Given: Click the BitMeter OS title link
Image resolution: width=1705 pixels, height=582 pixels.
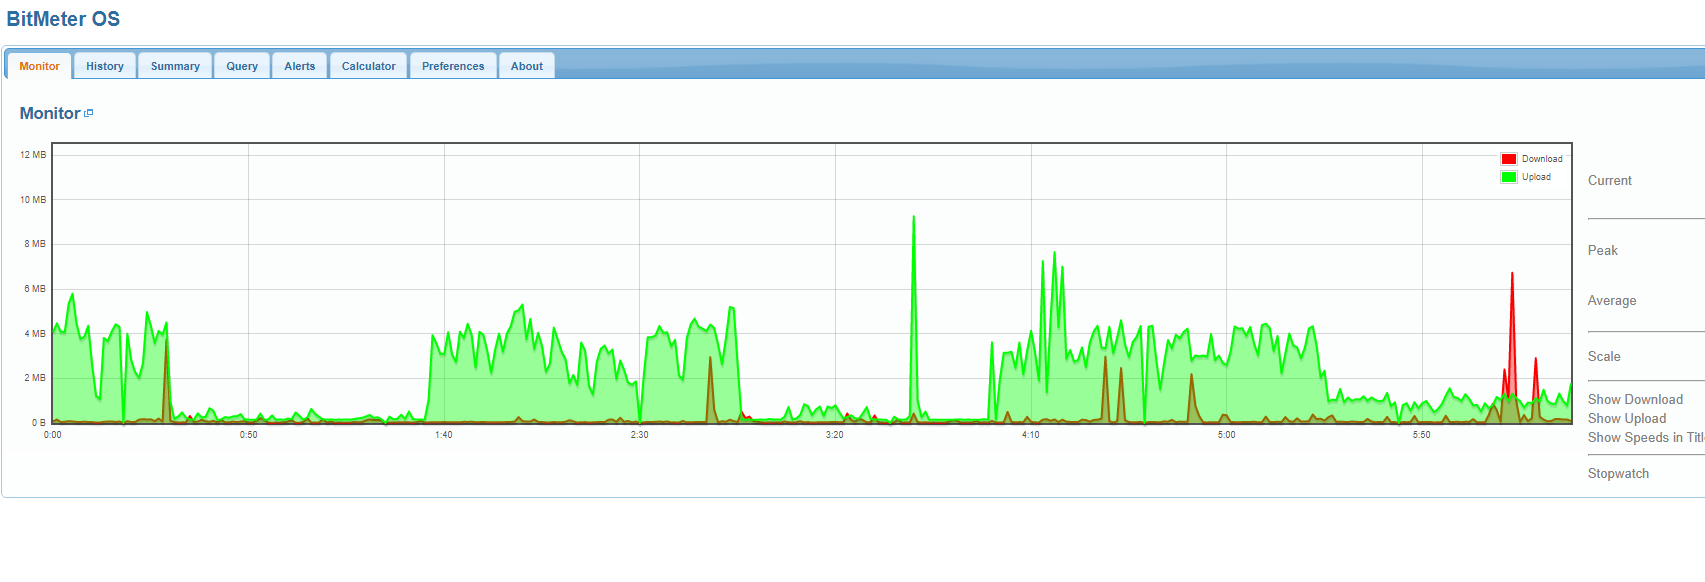Looking at the screenshot, I should tap(63, 19).
